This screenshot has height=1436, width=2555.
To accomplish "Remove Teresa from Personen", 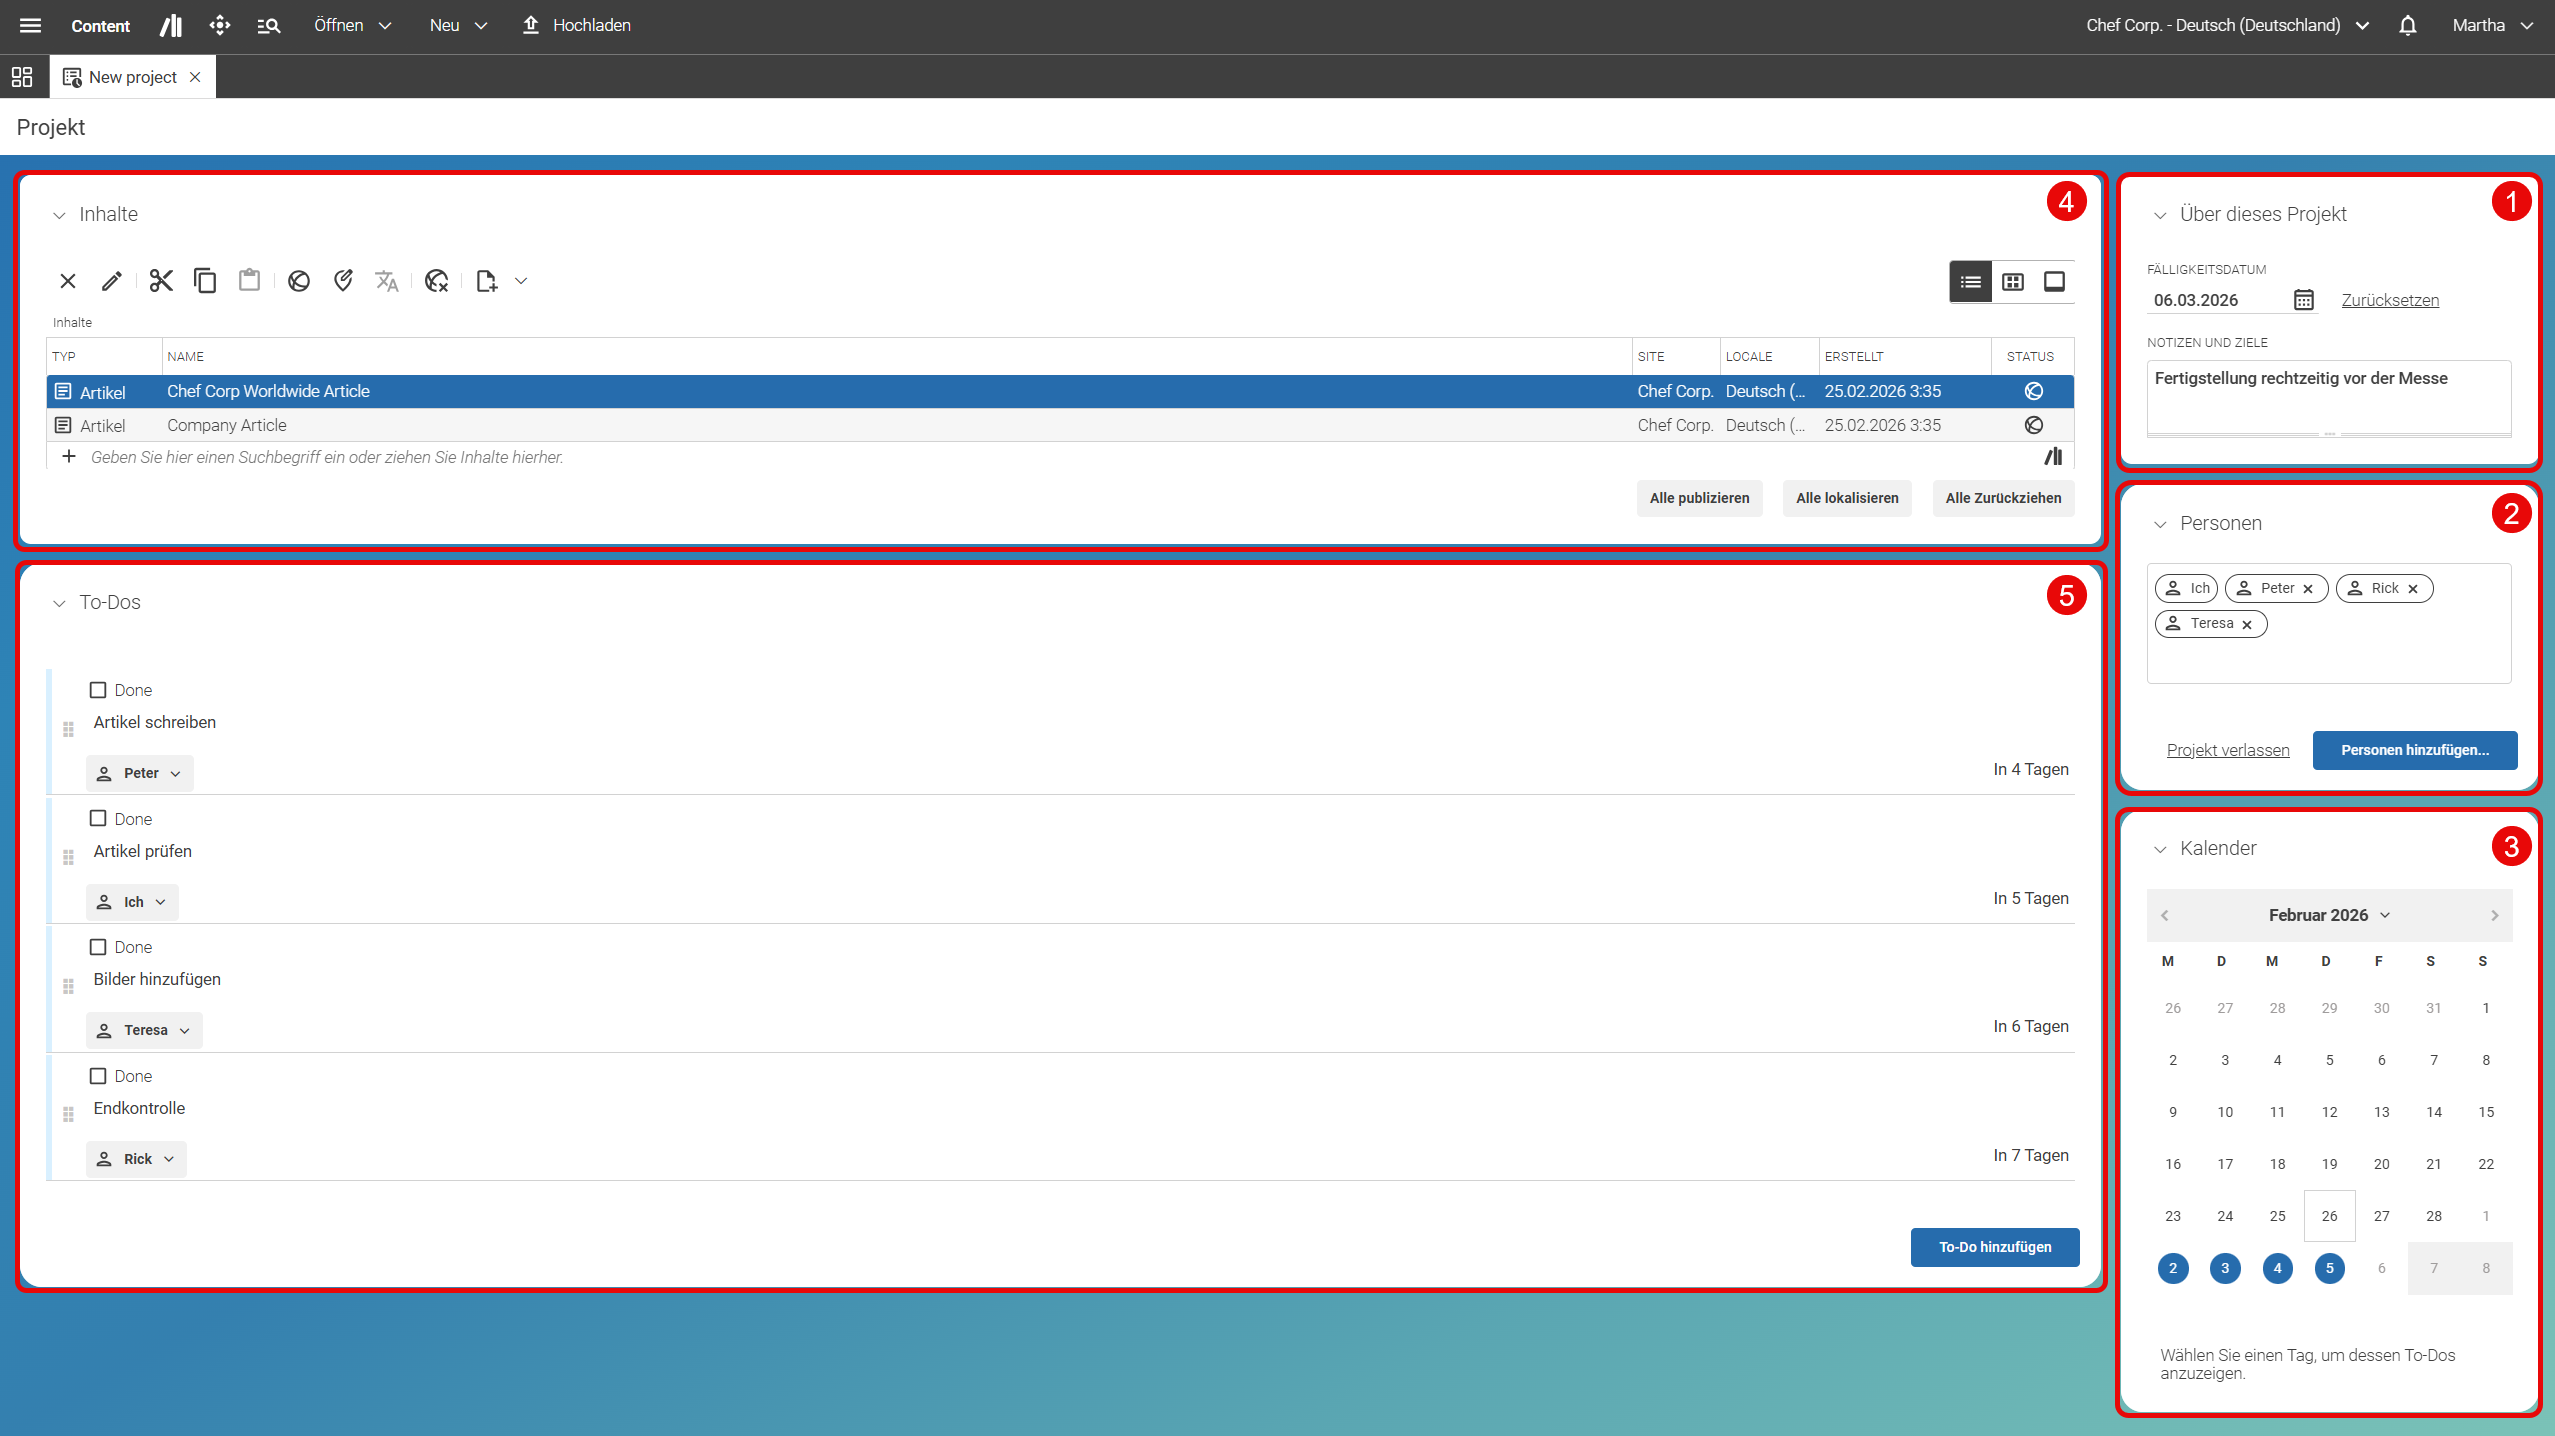I will coord(2247,624).
